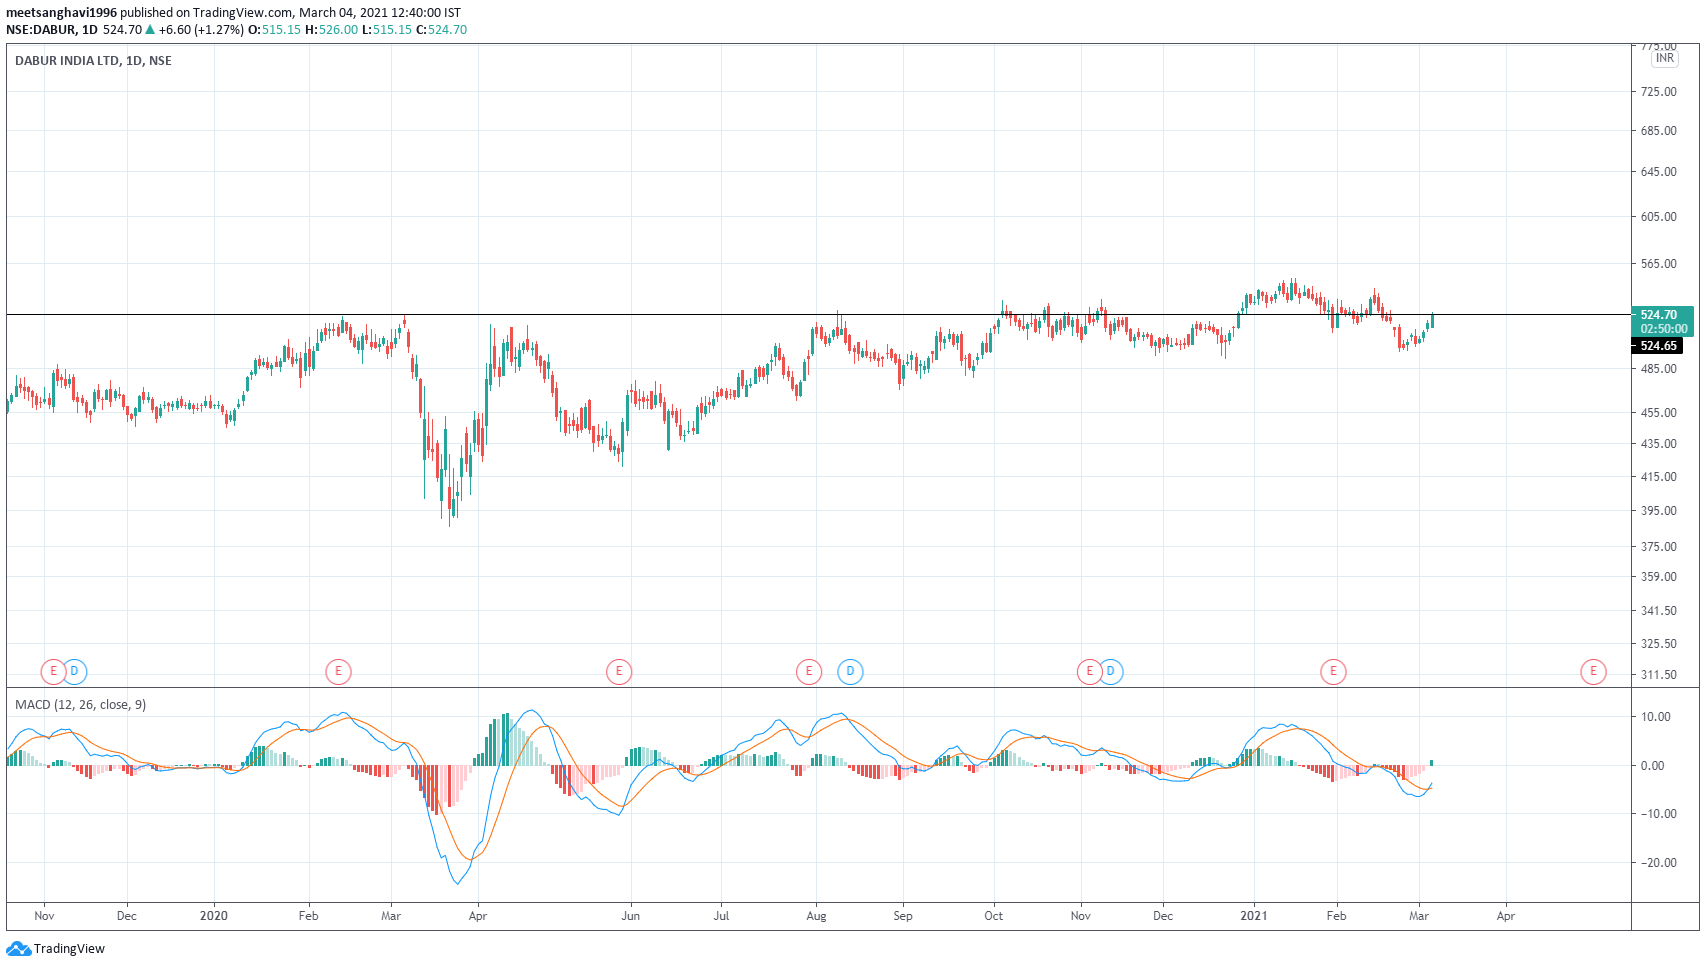Click the Apr label next to 2020
Viewport: 1706px width, 967px height.
tap(478, 916)
